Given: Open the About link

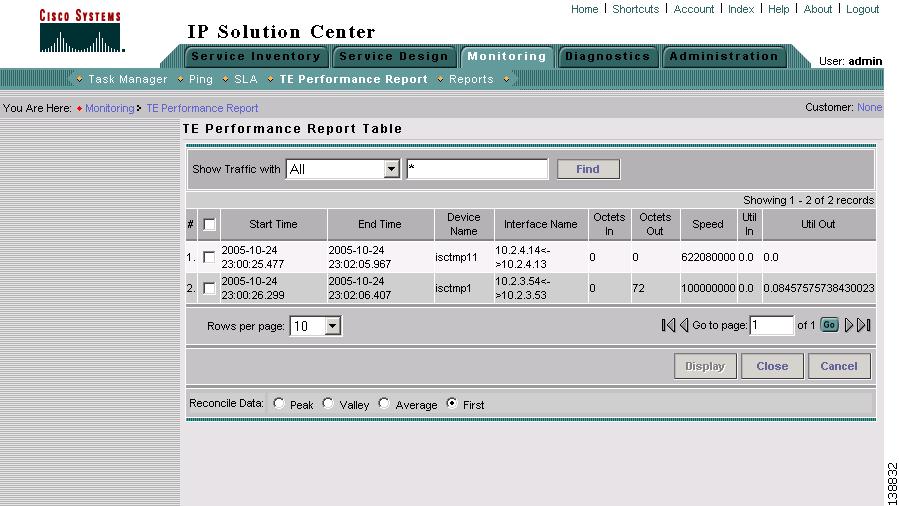Looking at the screenshot, I should 818,9.
